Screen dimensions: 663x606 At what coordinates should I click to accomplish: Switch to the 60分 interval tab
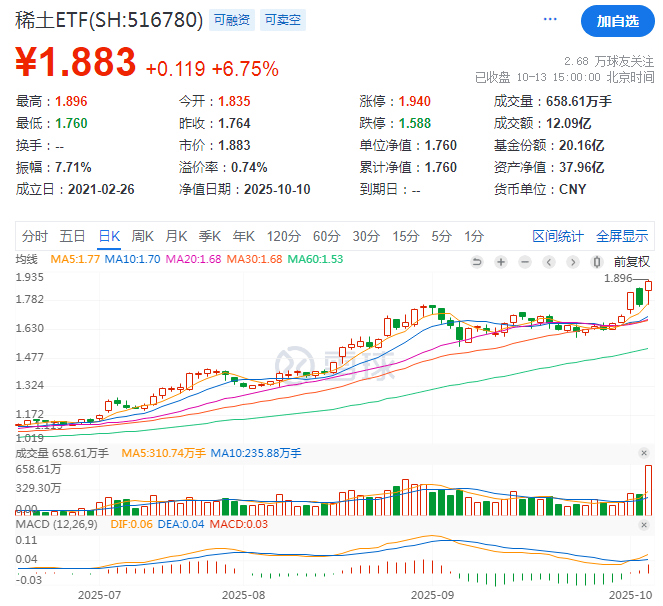pos(326,236)
